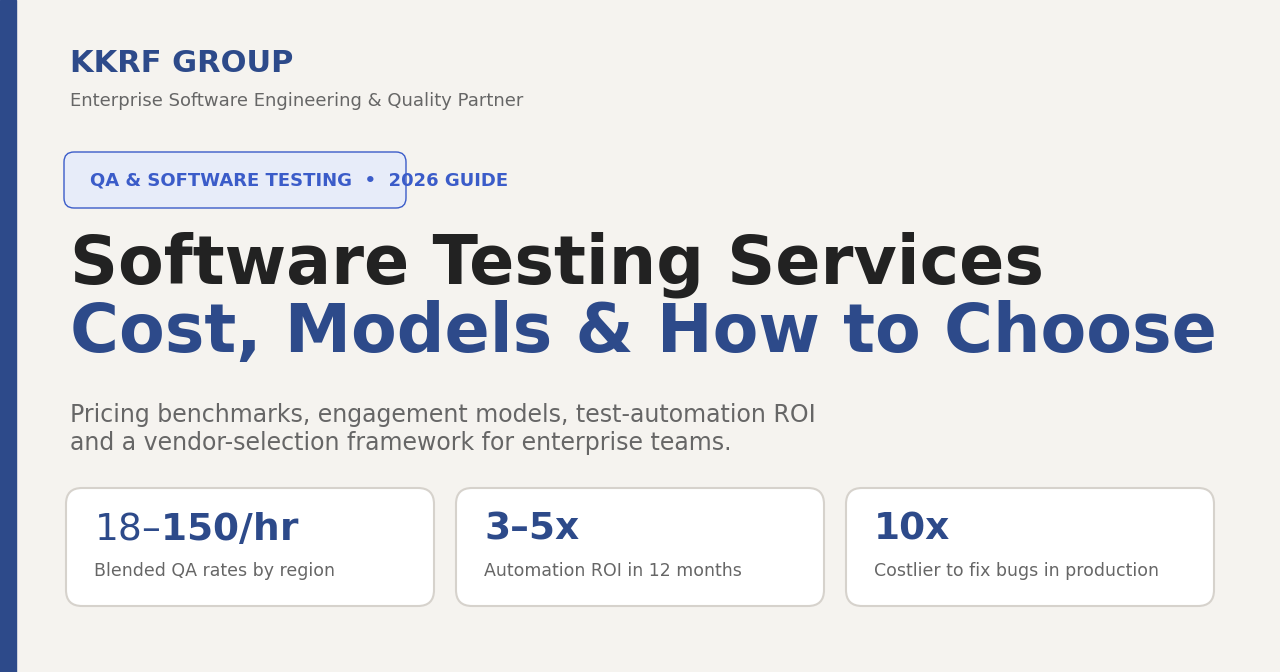Click the 'Cost, Models & How to Choose' heading

(643, 331)
